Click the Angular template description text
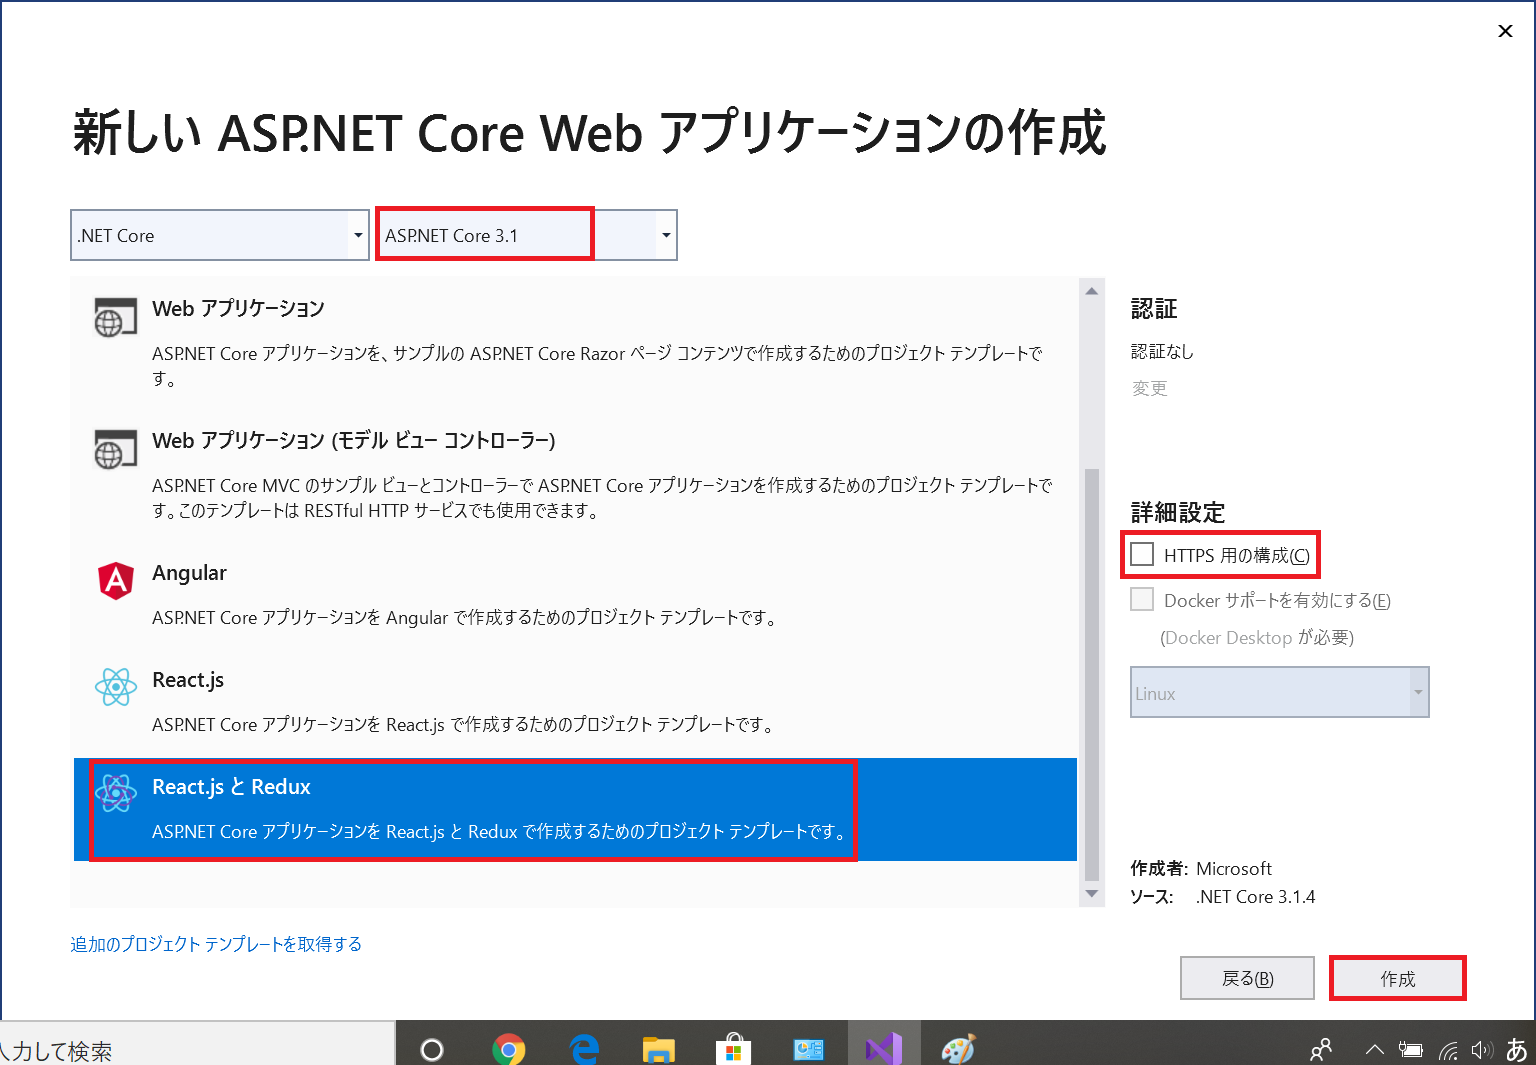This screenshot has height=1065, width=1536. [465, 617]
